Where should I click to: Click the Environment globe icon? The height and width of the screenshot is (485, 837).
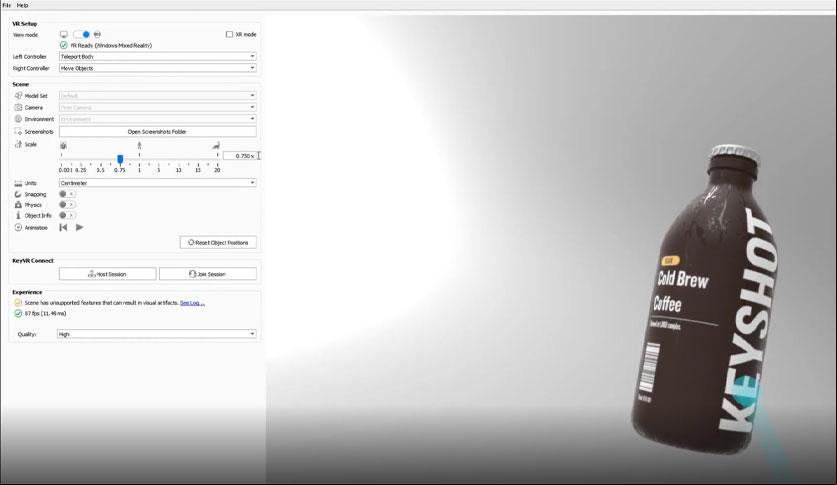(x=18, y=119)
